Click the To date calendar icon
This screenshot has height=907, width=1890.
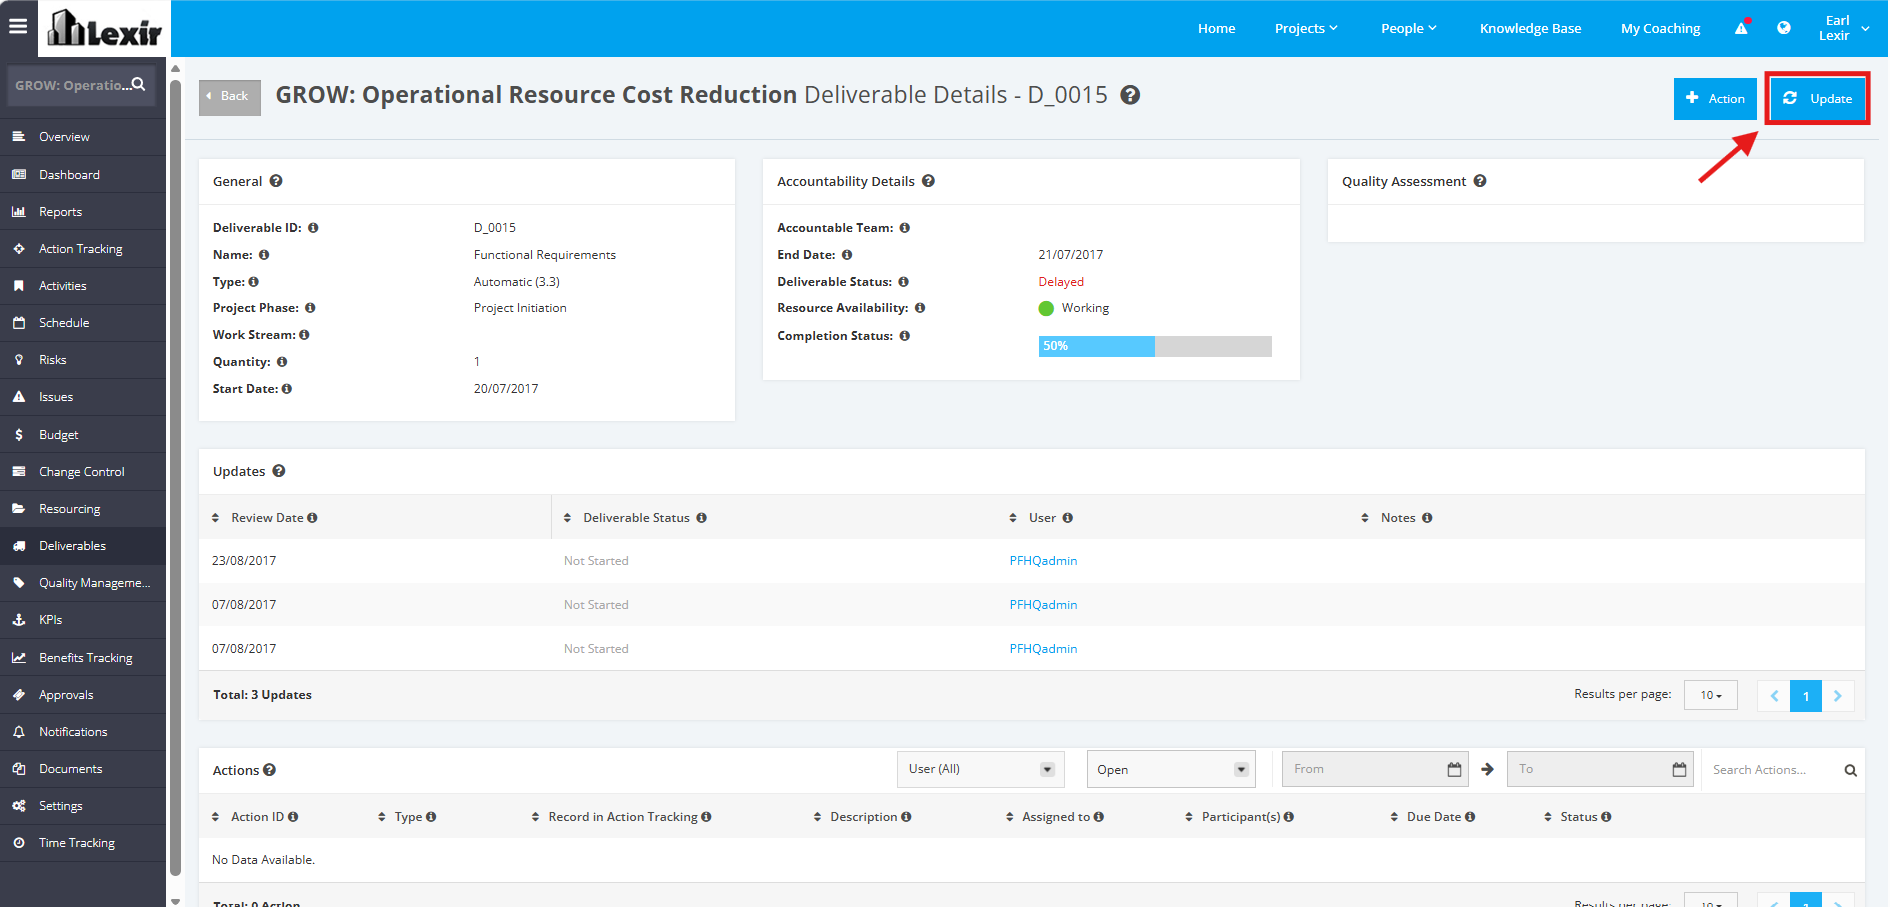(x=1680, y=769)
